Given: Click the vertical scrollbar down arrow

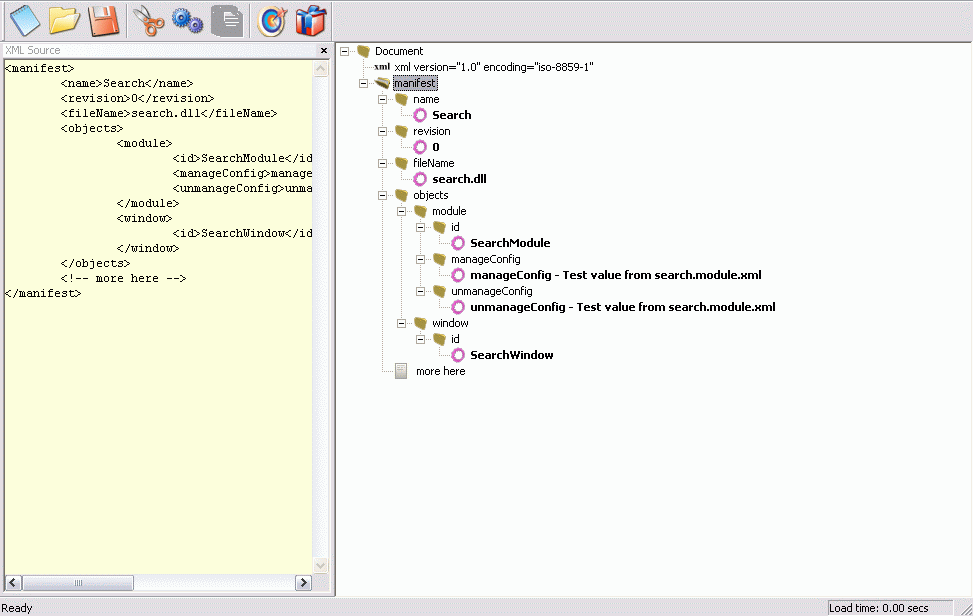Looking at the screenshot, I should coord(319,564).
